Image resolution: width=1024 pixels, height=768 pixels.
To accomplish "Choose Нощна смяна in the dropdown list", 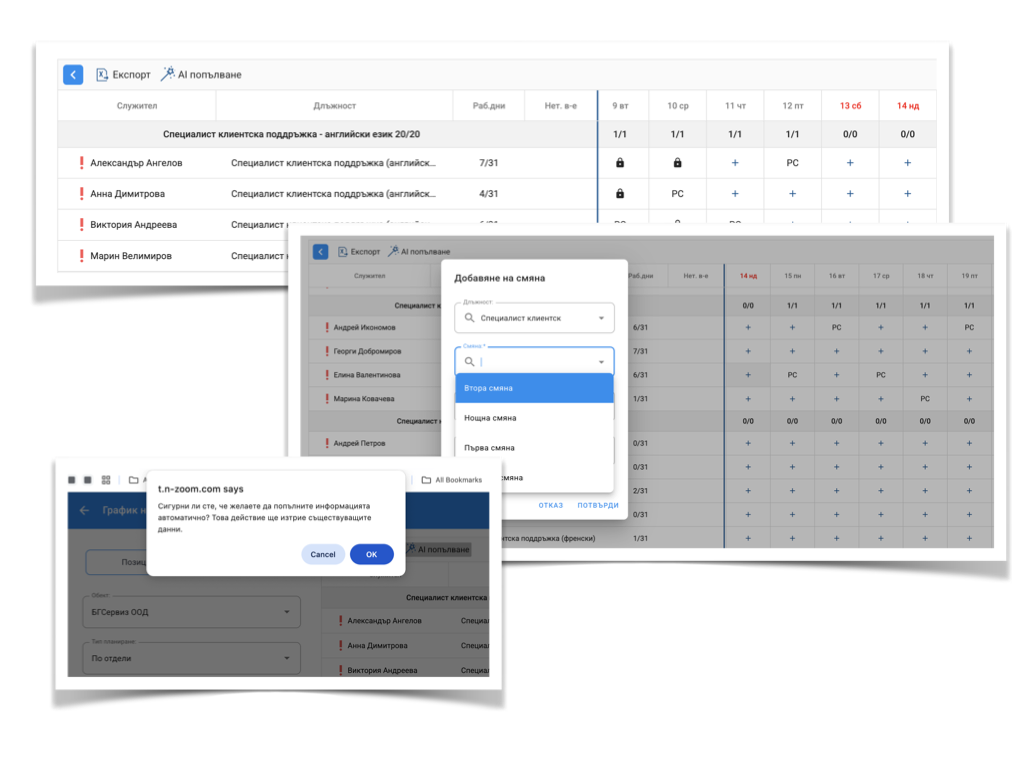I will click(x=534, y=418).
